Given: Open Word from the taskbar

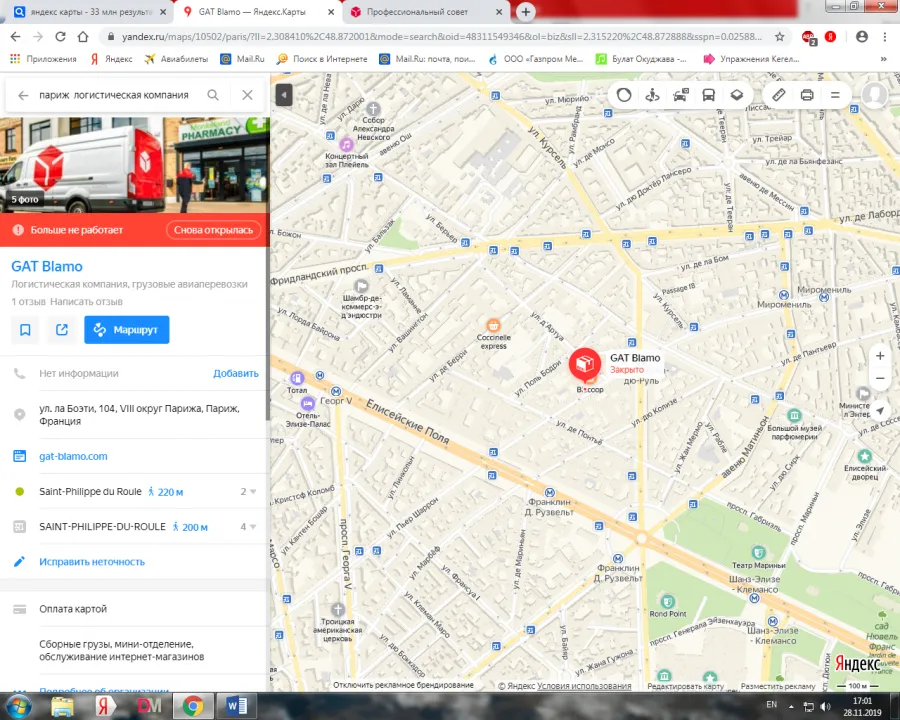Looking at the screenshot, I should coord(236,706).
